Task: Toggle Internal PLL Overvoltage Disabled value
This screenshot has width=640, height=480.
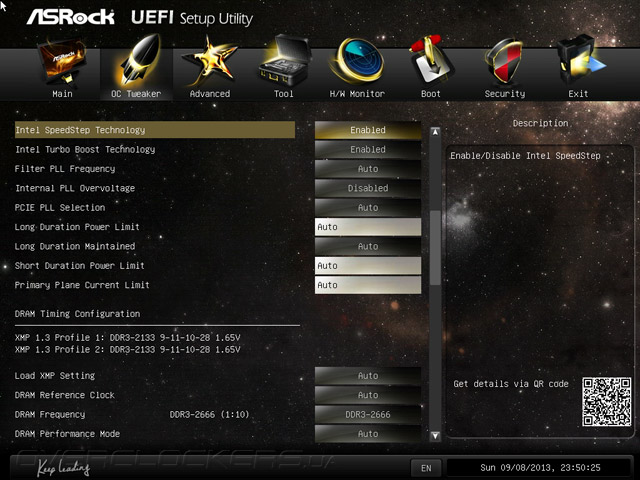Action: [368, 188]
